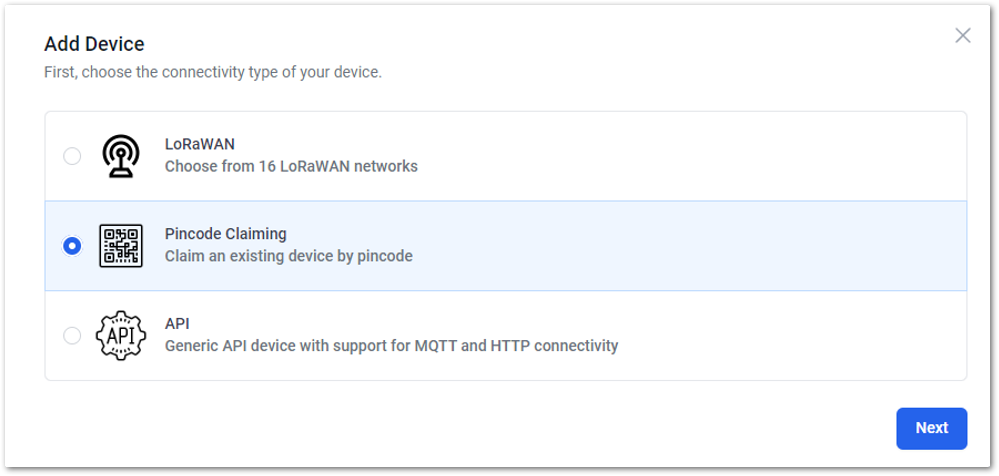The image size is (999, 476).
Task: Select the Pincode Claiming radio button
Action: click(72, 245)
